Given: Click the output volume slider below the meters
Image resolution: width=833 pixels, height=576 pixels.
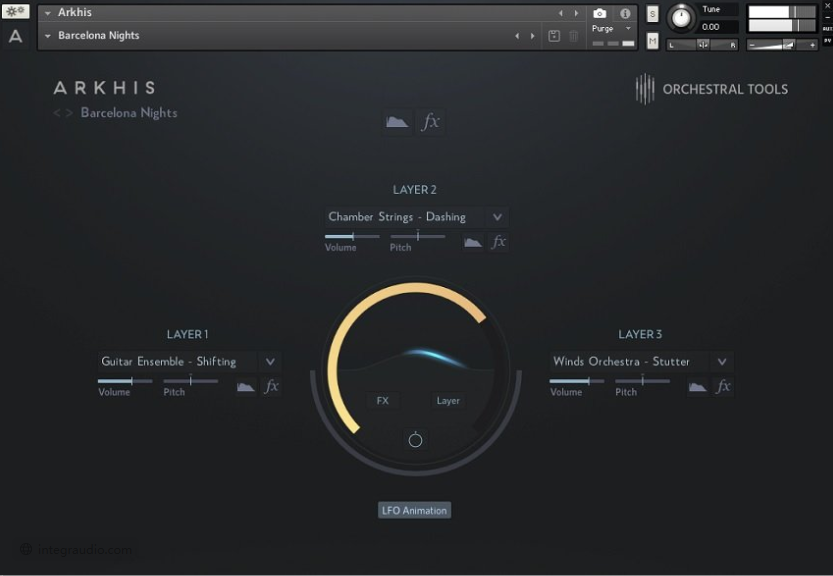Looking at the screenshot, I should pos(781,45).
